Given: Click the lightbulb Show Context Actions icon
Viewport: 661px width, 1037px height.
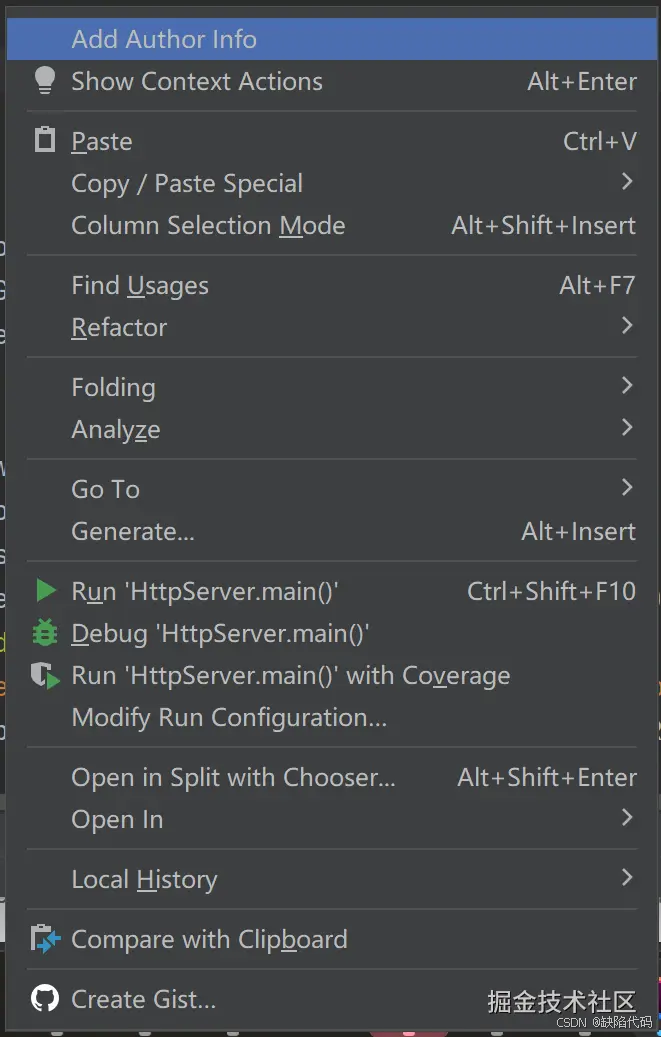Looking at the screenshot, I should tap(45, 81).
